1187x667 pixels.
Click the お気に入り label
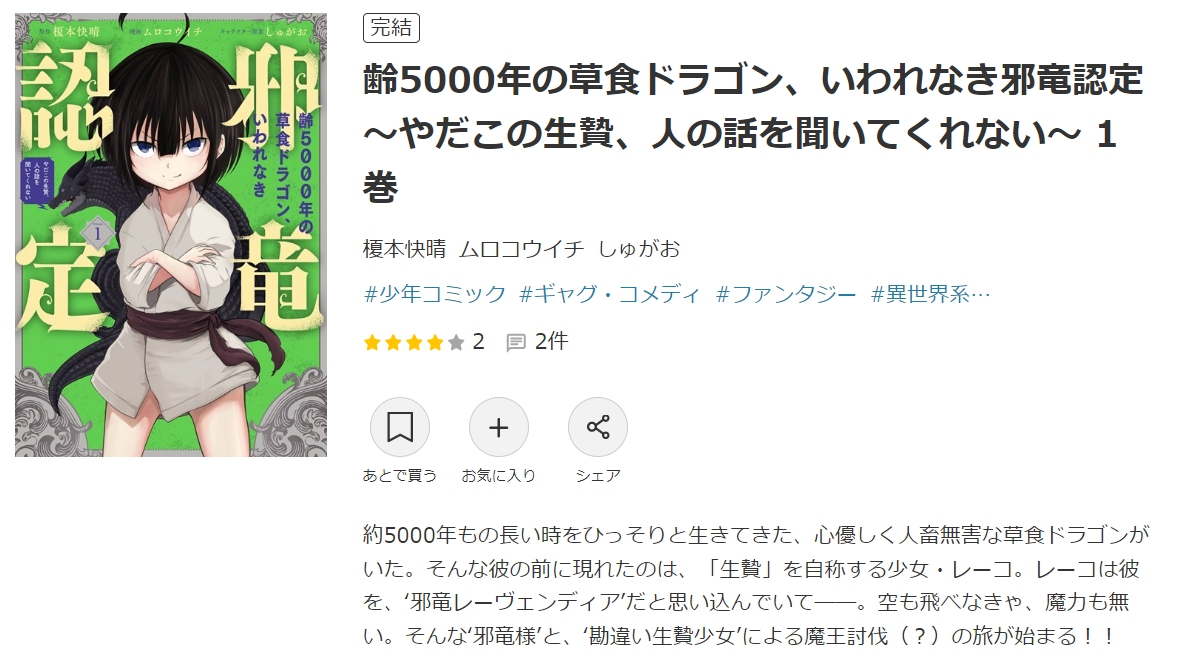pos(499,475)
